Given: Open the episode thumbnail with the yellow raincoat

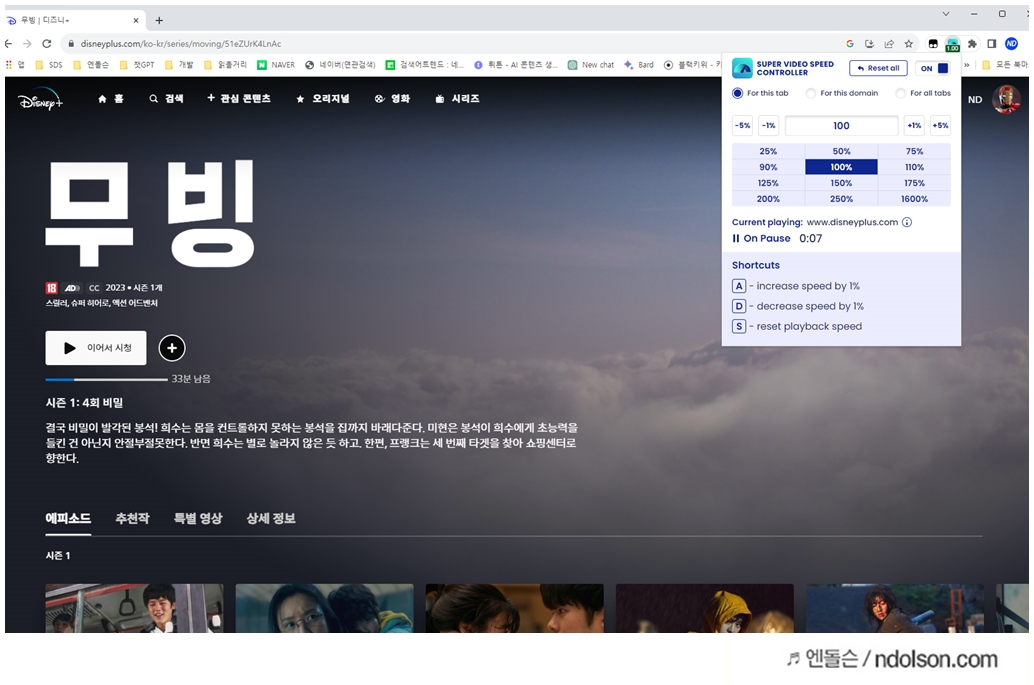Looking at the screenshot, I should click(x=705, y=608).
